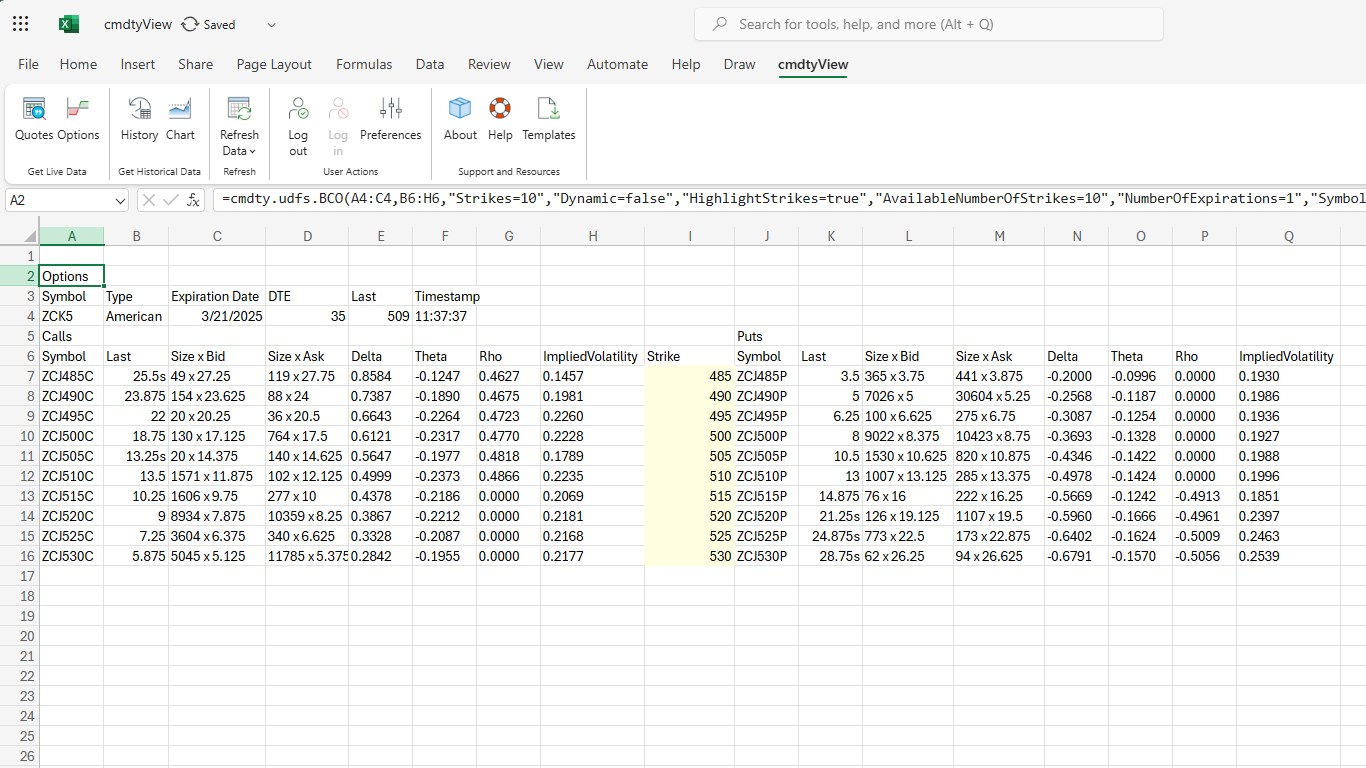
Task: Click the Saved sync status icon
Action: [190, 24]
